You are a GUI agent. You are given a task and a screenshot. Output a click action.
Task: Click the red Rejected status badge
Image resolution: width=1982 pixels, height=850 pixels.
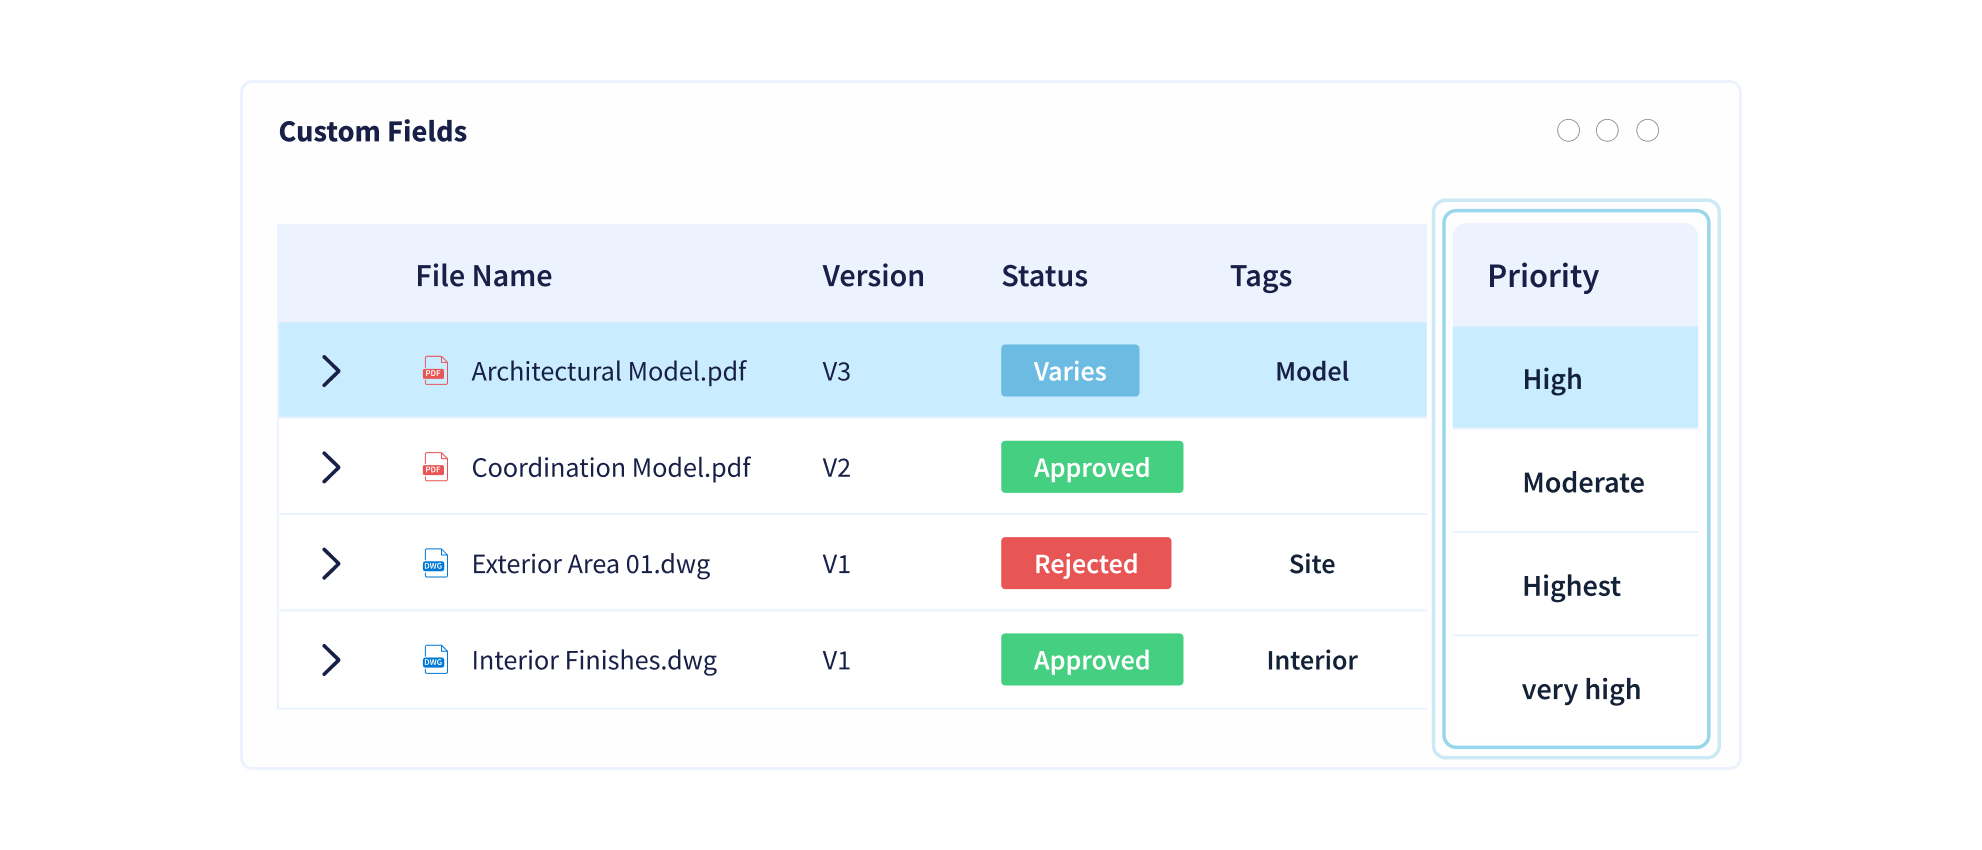pyautogui.click(x=1086, y=563)
